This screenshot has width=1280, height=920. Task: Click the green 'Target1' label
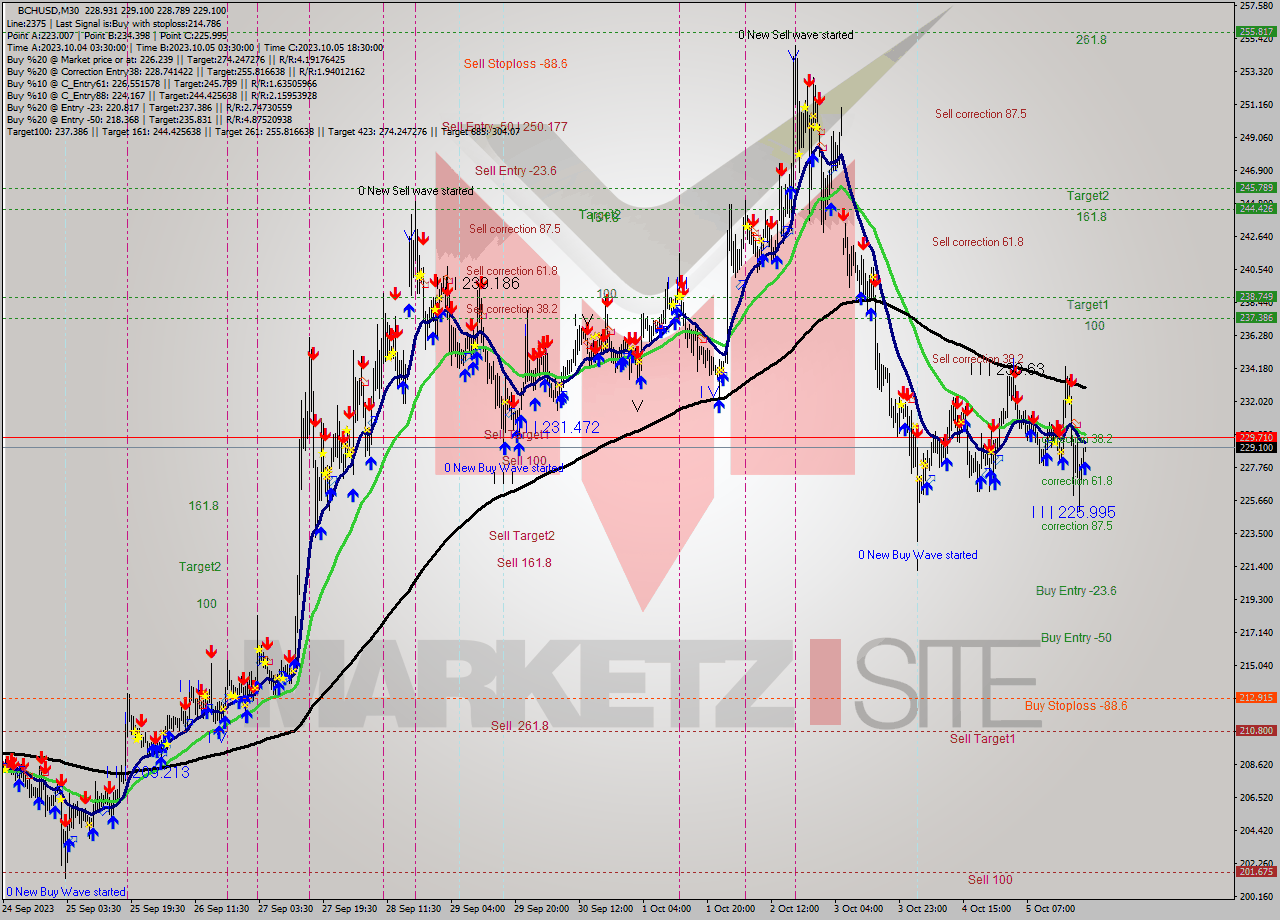1087,305
